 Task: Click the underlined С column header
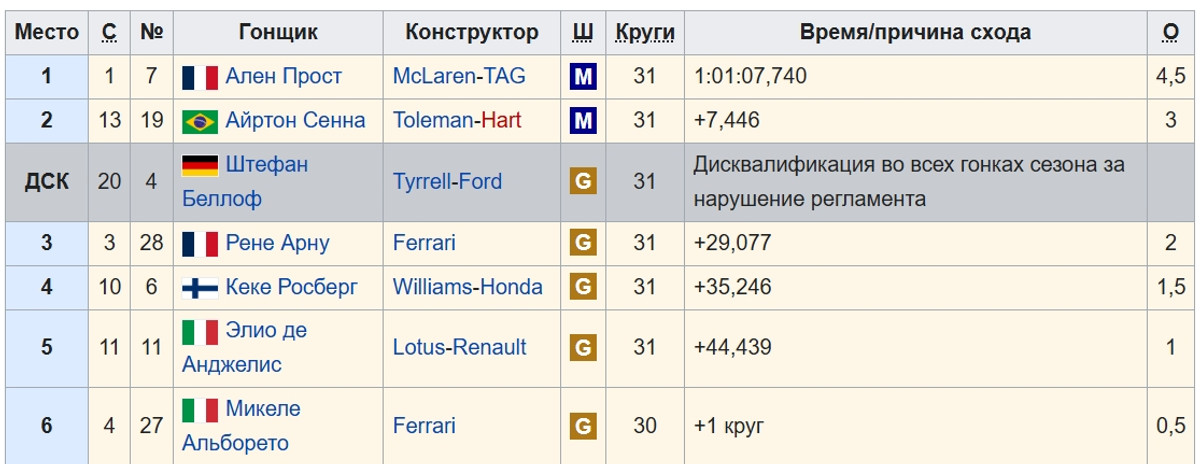[x=109, y=32]
